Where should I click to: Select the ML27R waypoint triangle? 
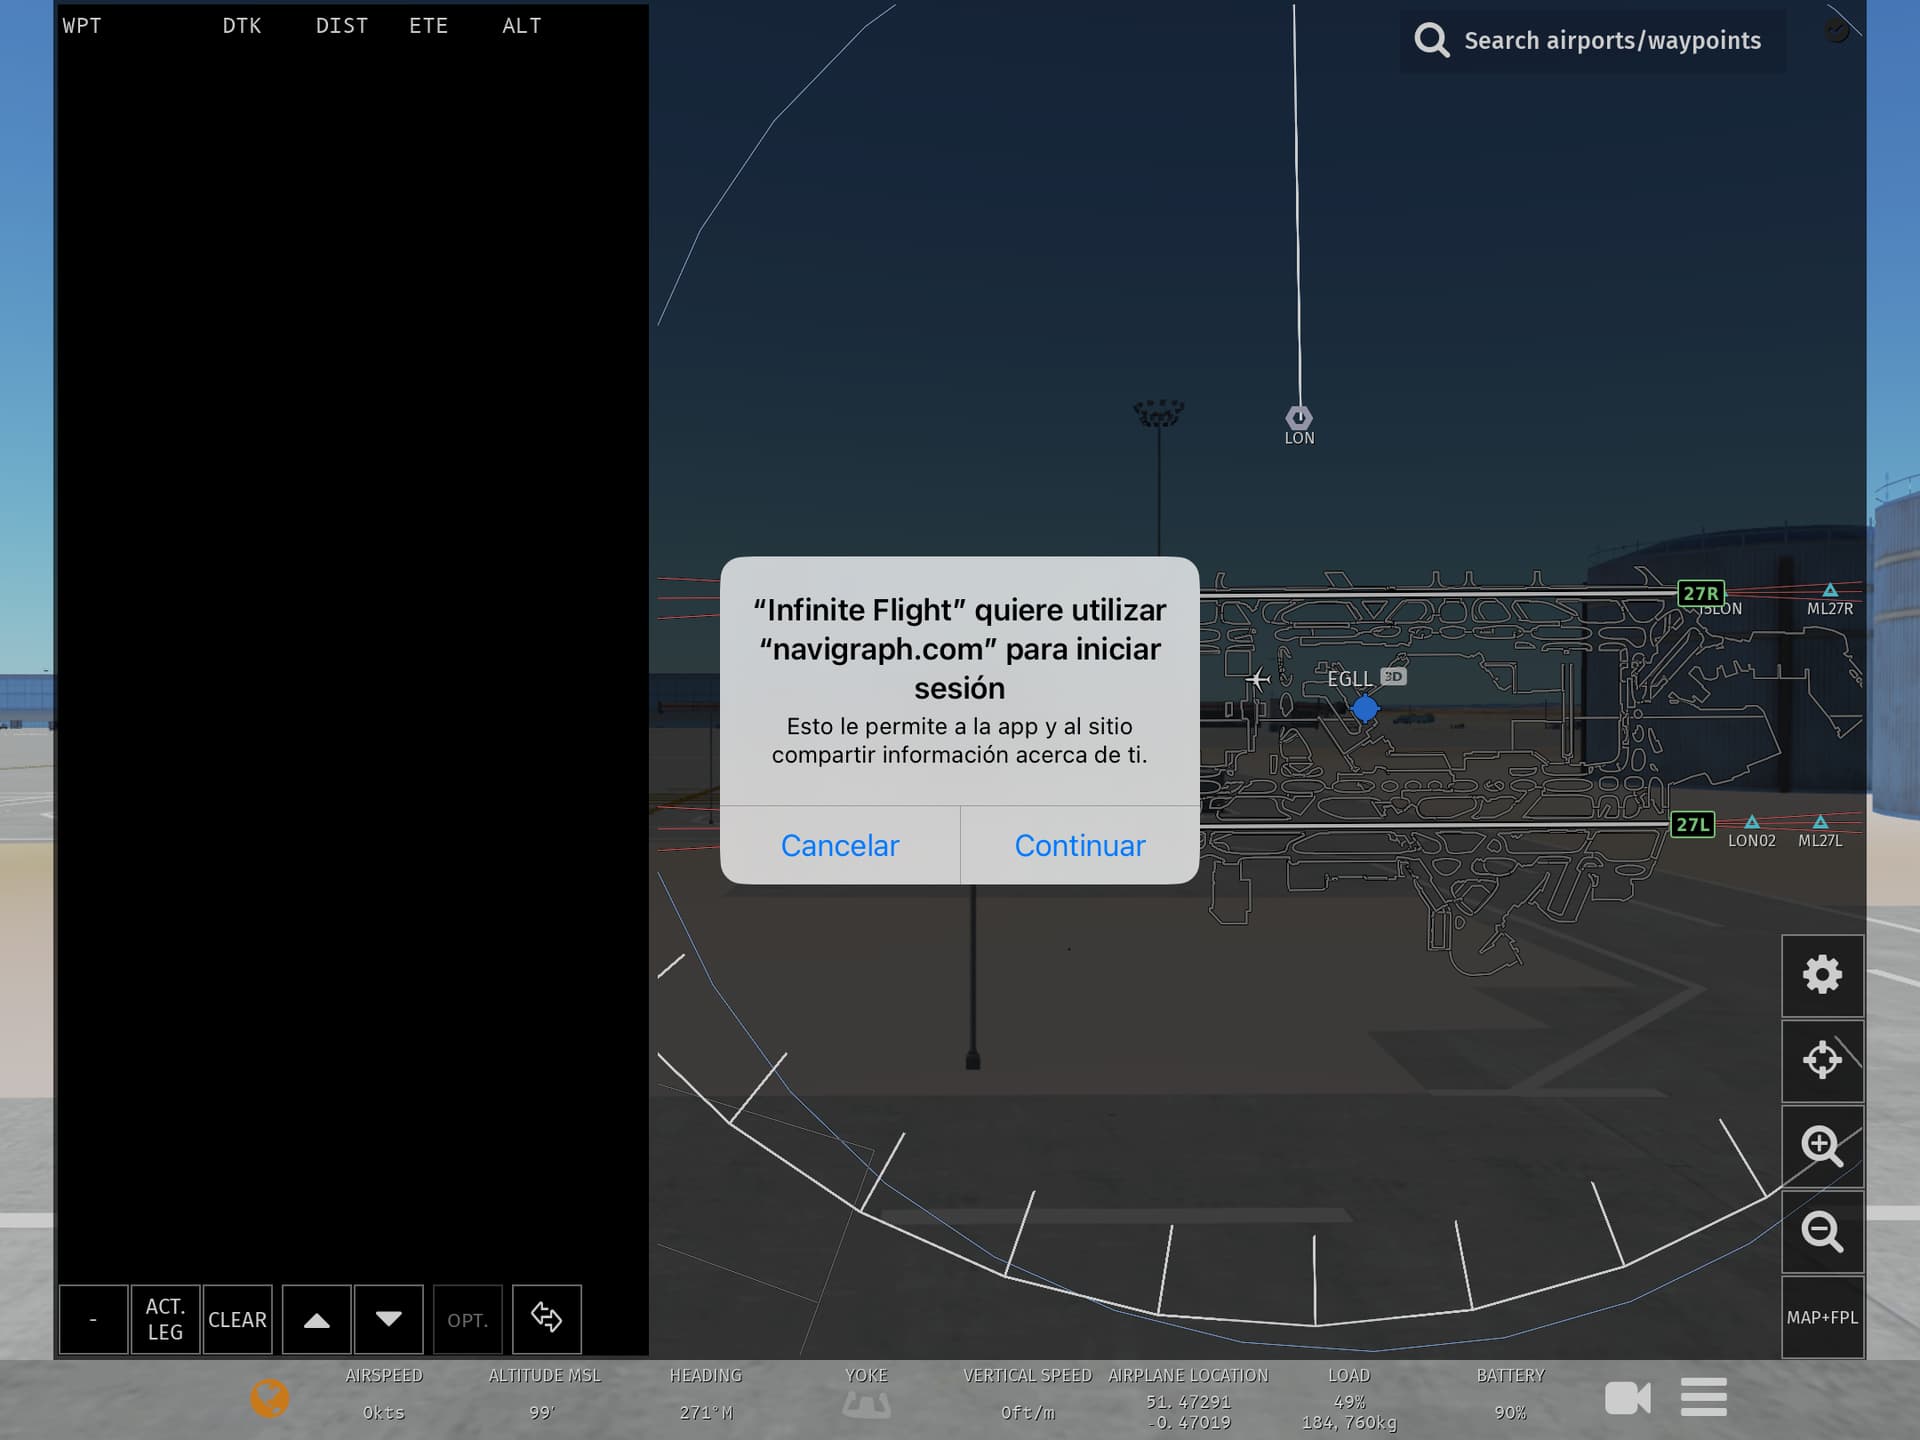[x=1830, y=591]
